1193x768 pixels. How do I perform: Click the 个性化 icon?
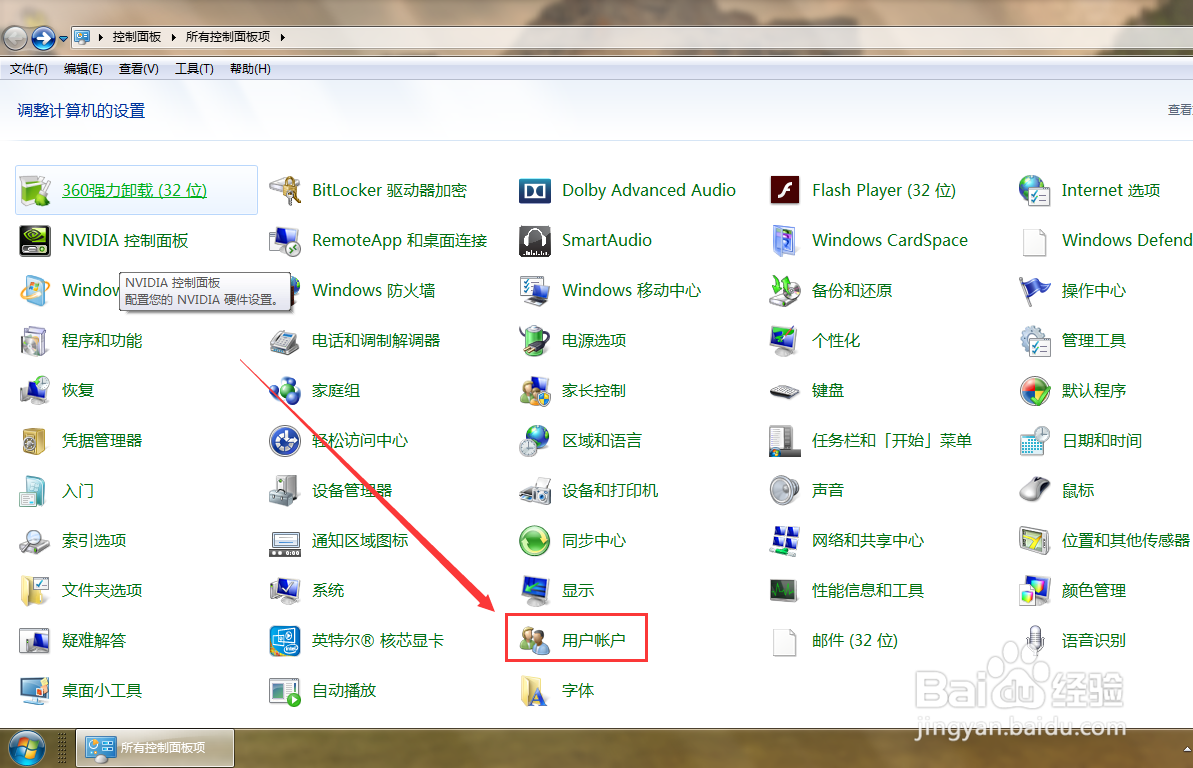(785, 341)
